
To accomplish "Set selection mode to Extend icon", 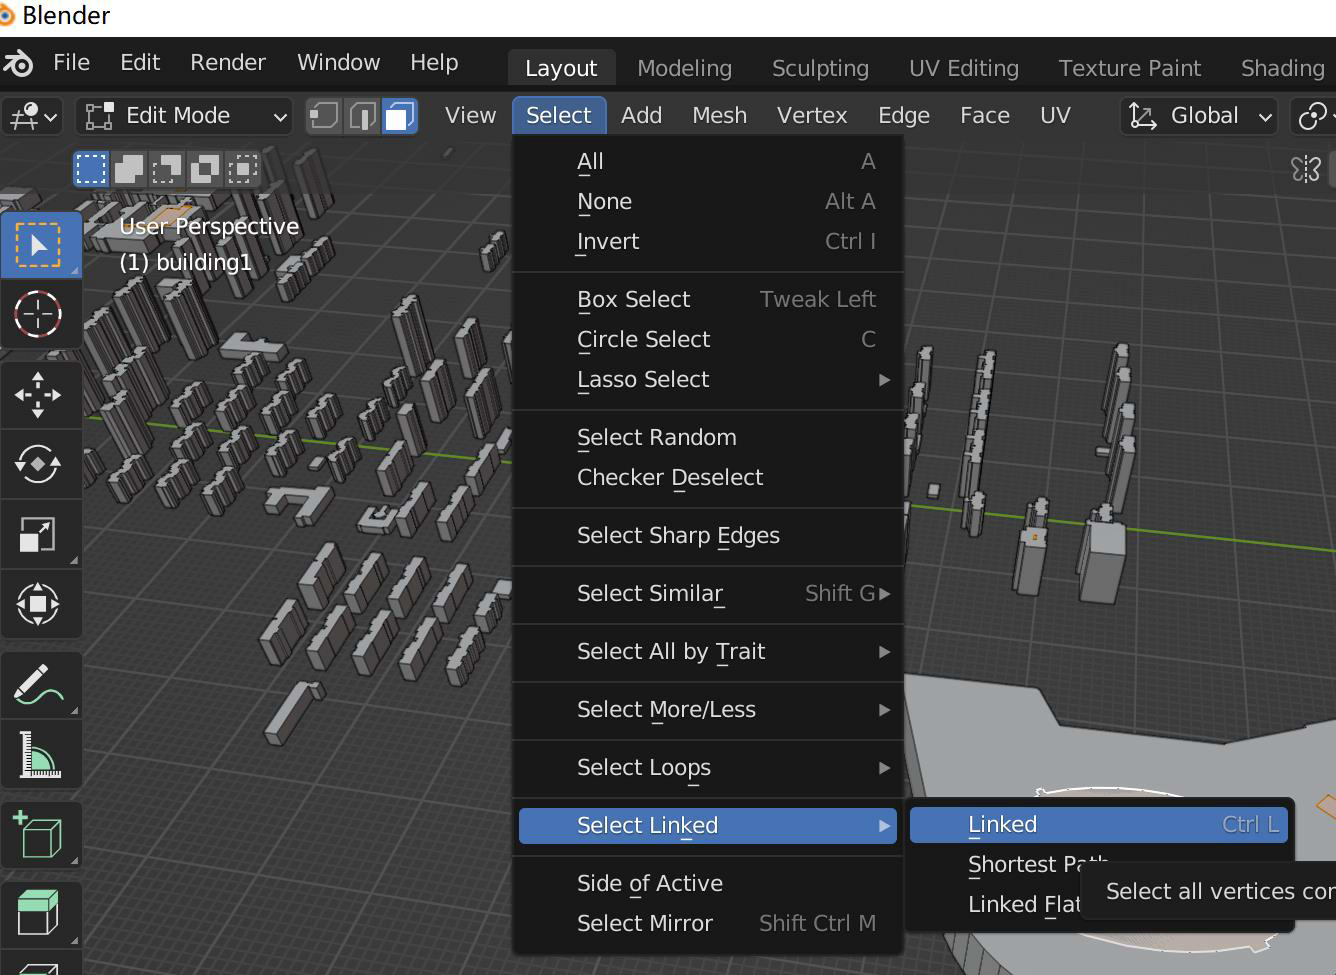I will pos(129,170).
